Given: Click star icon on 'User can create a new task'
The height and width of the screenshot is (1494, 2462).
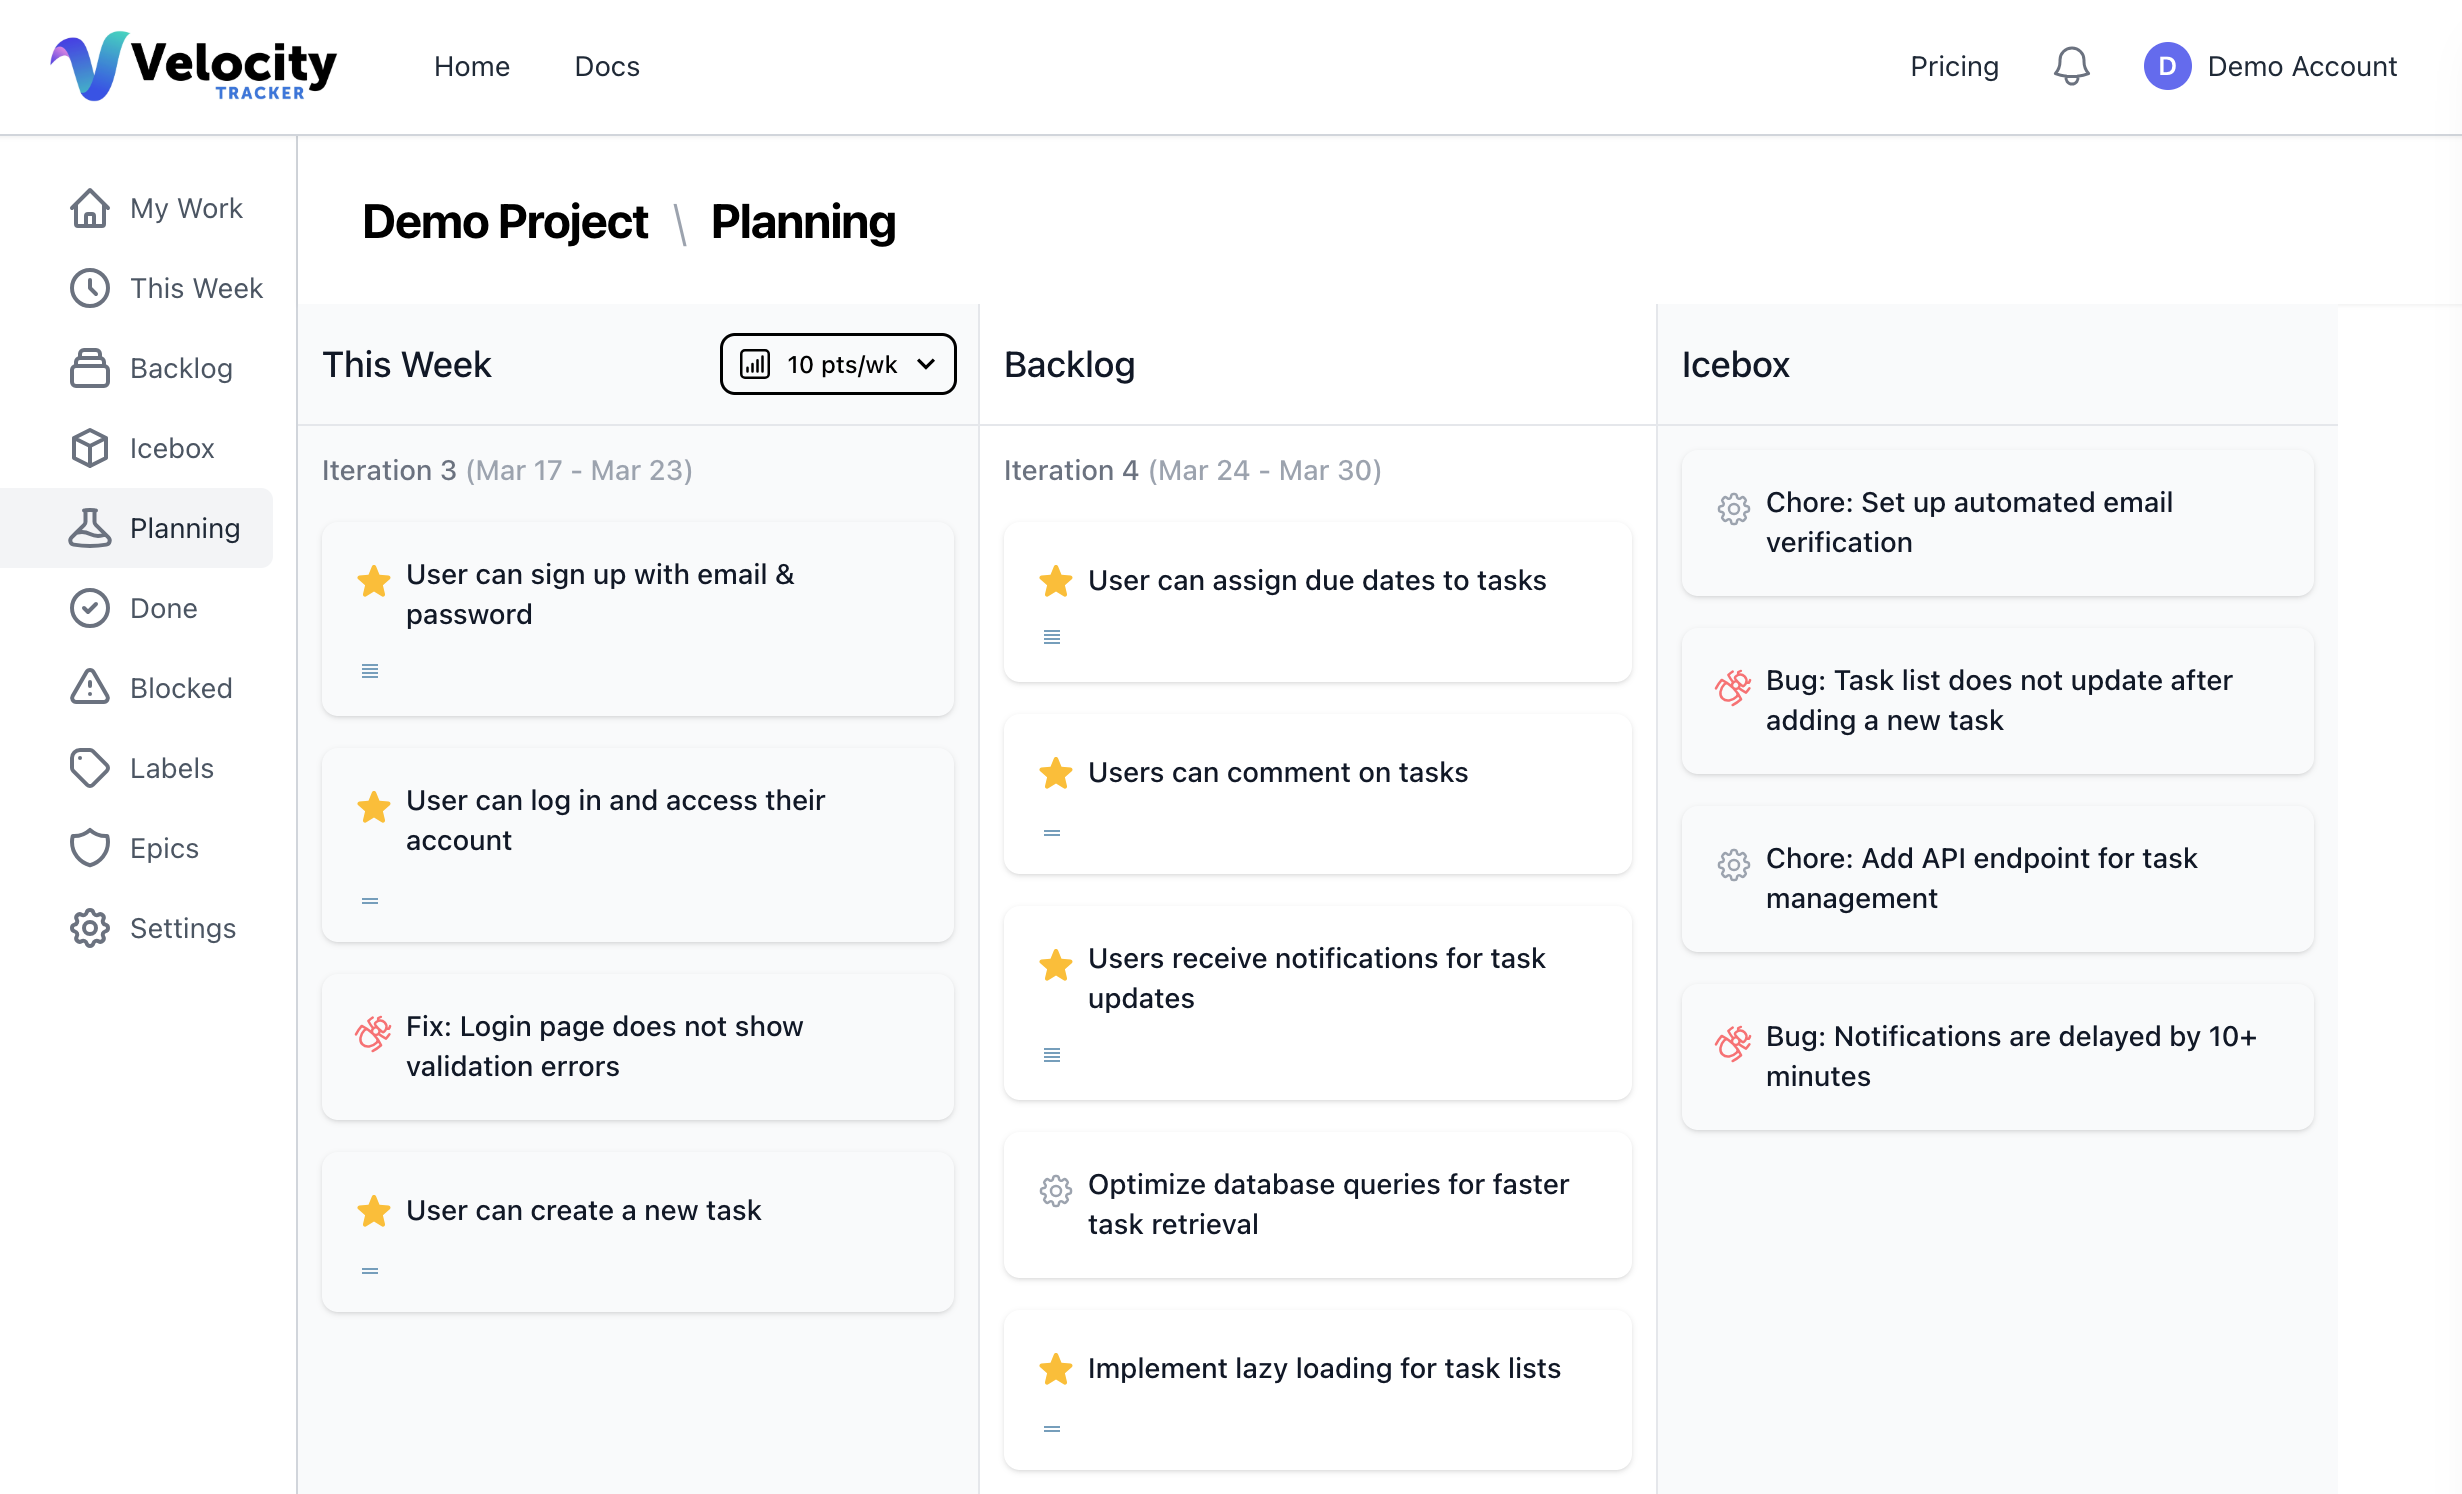Looking at the screenshot, I should pos(373,1211).
